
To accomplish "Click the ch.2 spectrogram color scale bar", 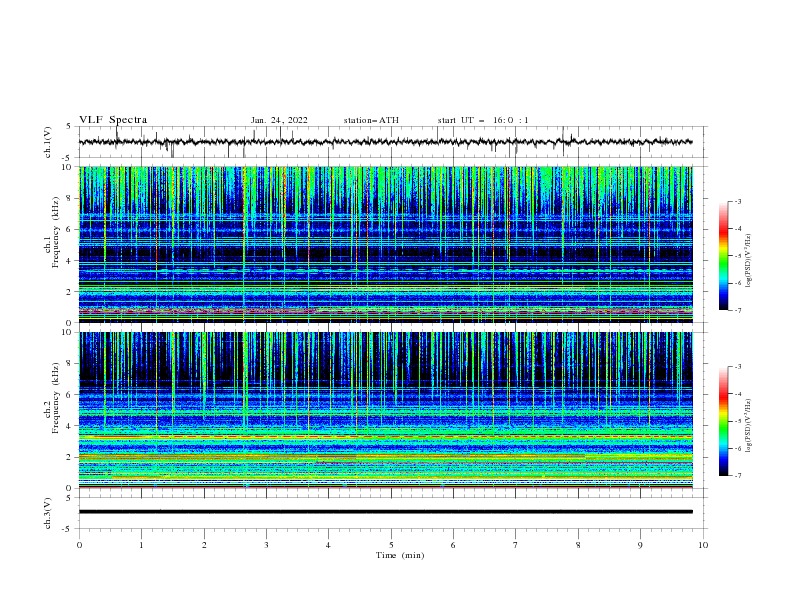I will pyautogui.click(x=724, y=421).
